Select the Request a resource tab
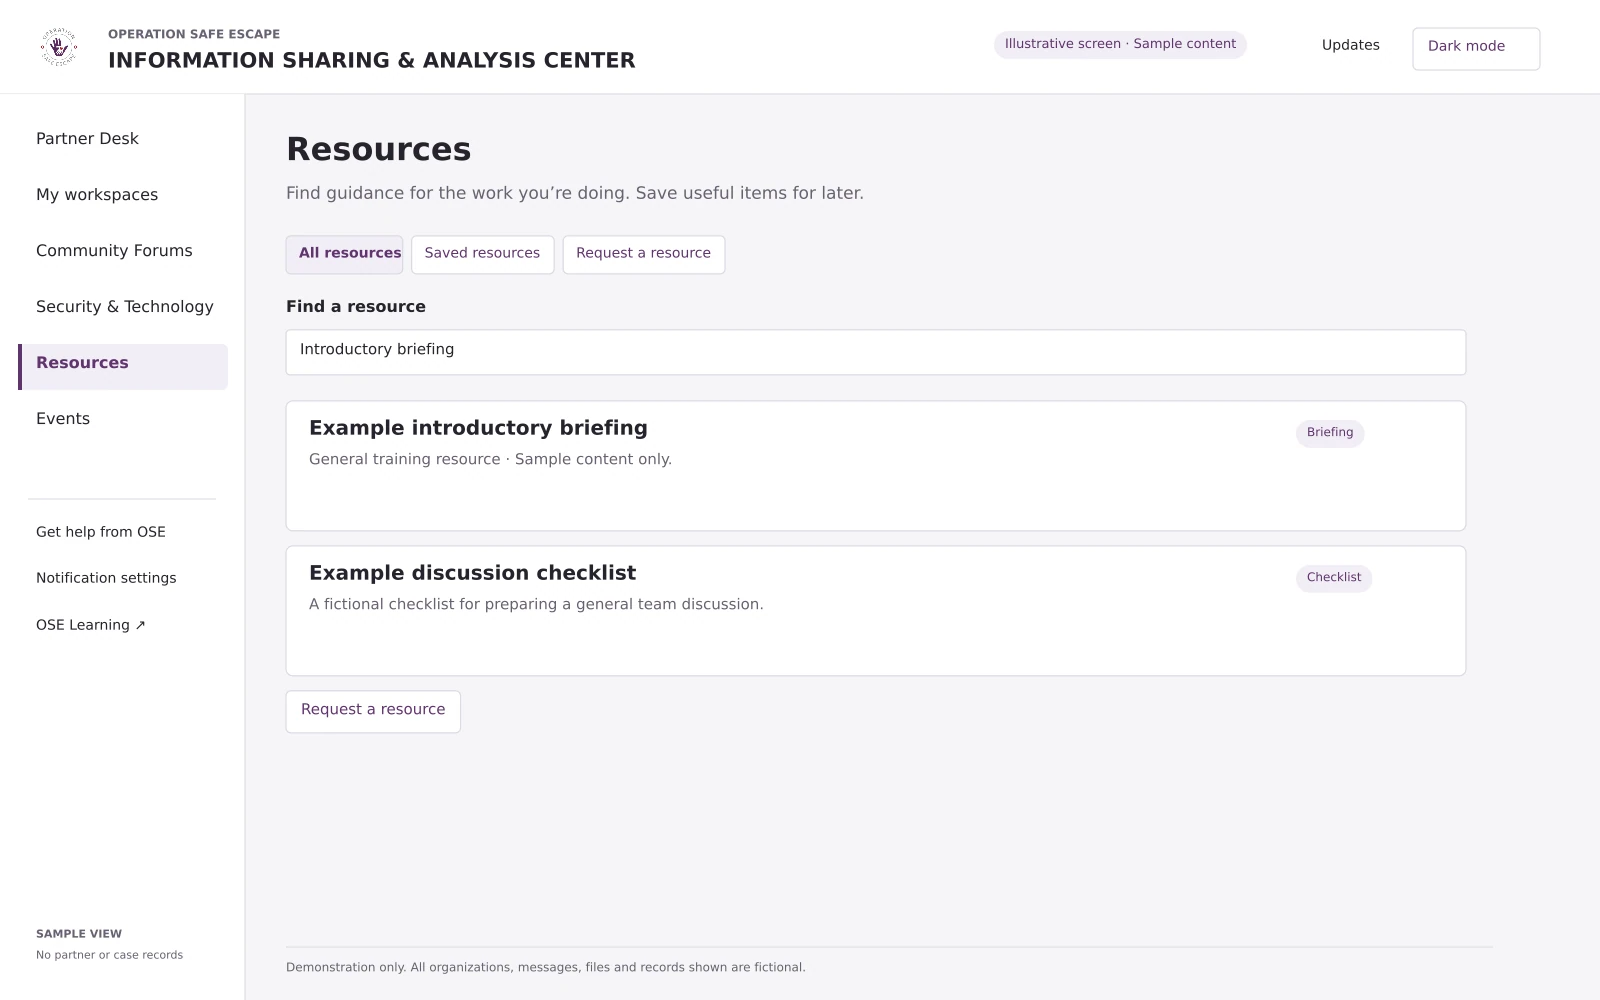The image size is (1600, 1000). tap(644, 254)
